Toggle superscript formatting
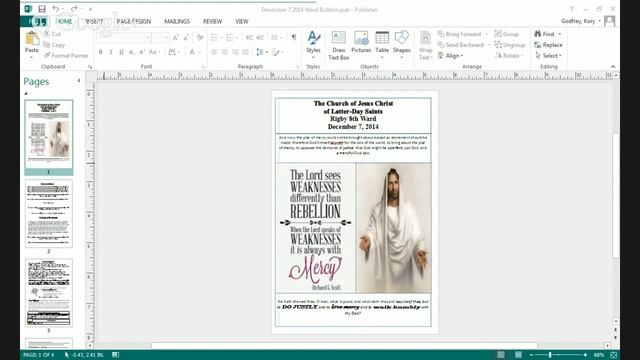 (x=142, y=52)
